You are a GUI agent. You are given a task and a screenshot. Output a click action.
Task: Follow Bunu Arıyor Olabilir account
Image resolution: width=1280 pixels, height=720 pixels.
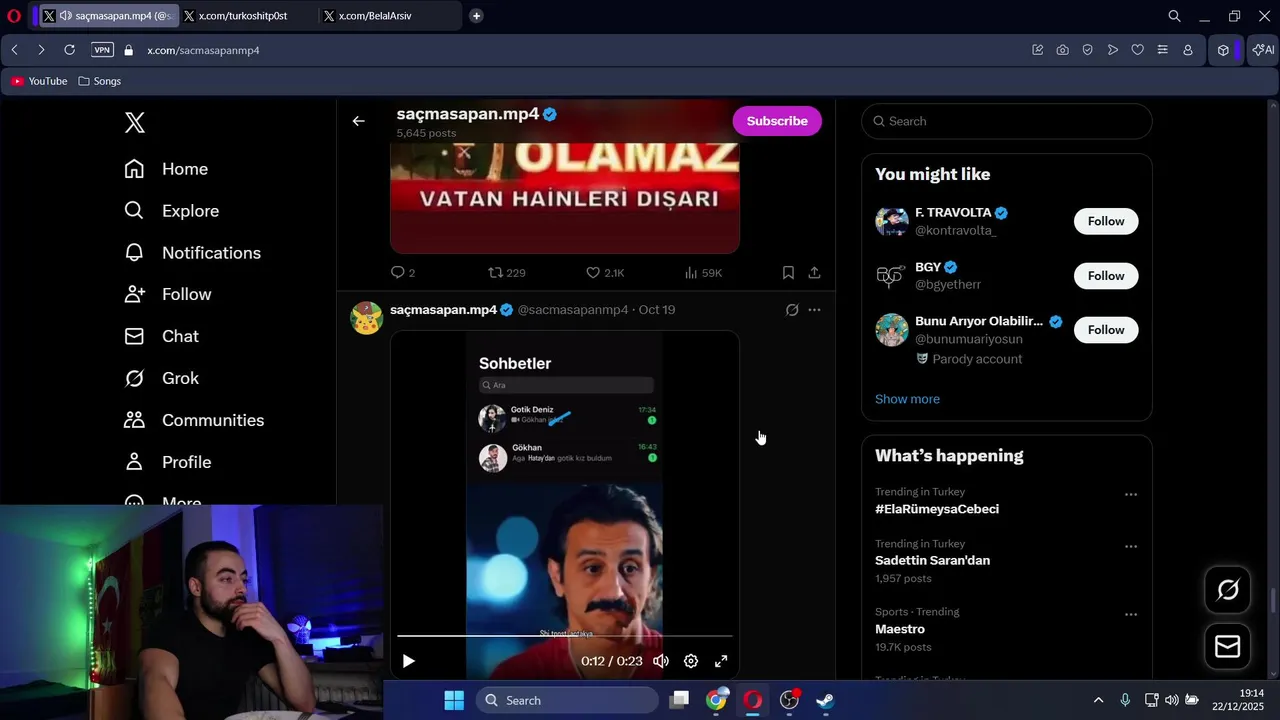(1106, 330)
